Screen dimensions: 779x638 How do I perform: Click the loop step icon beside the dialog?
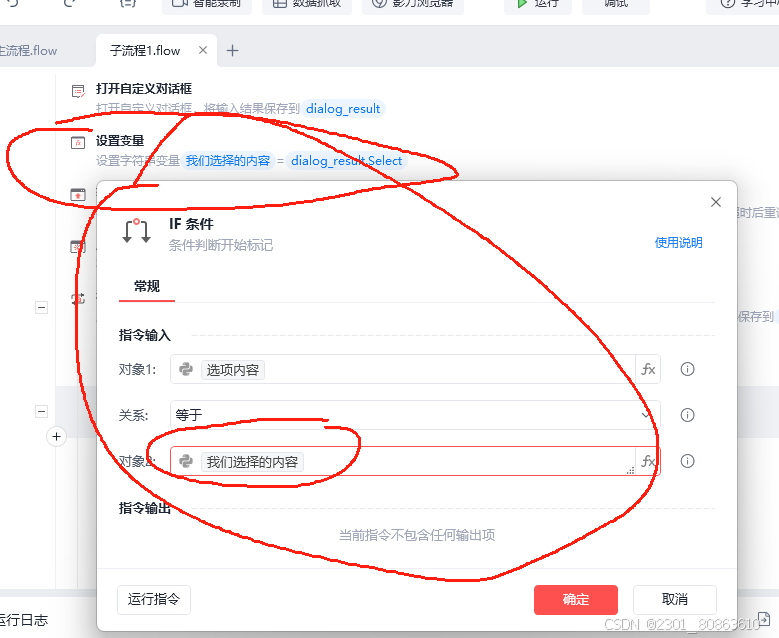tap(78, 299)
